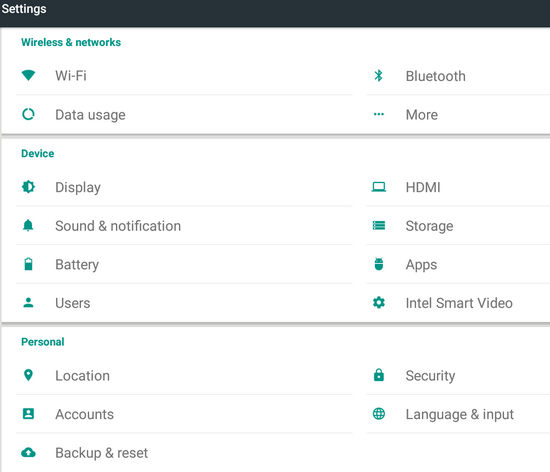
Task: Click the Settings title in top bar
Action: 24,9
